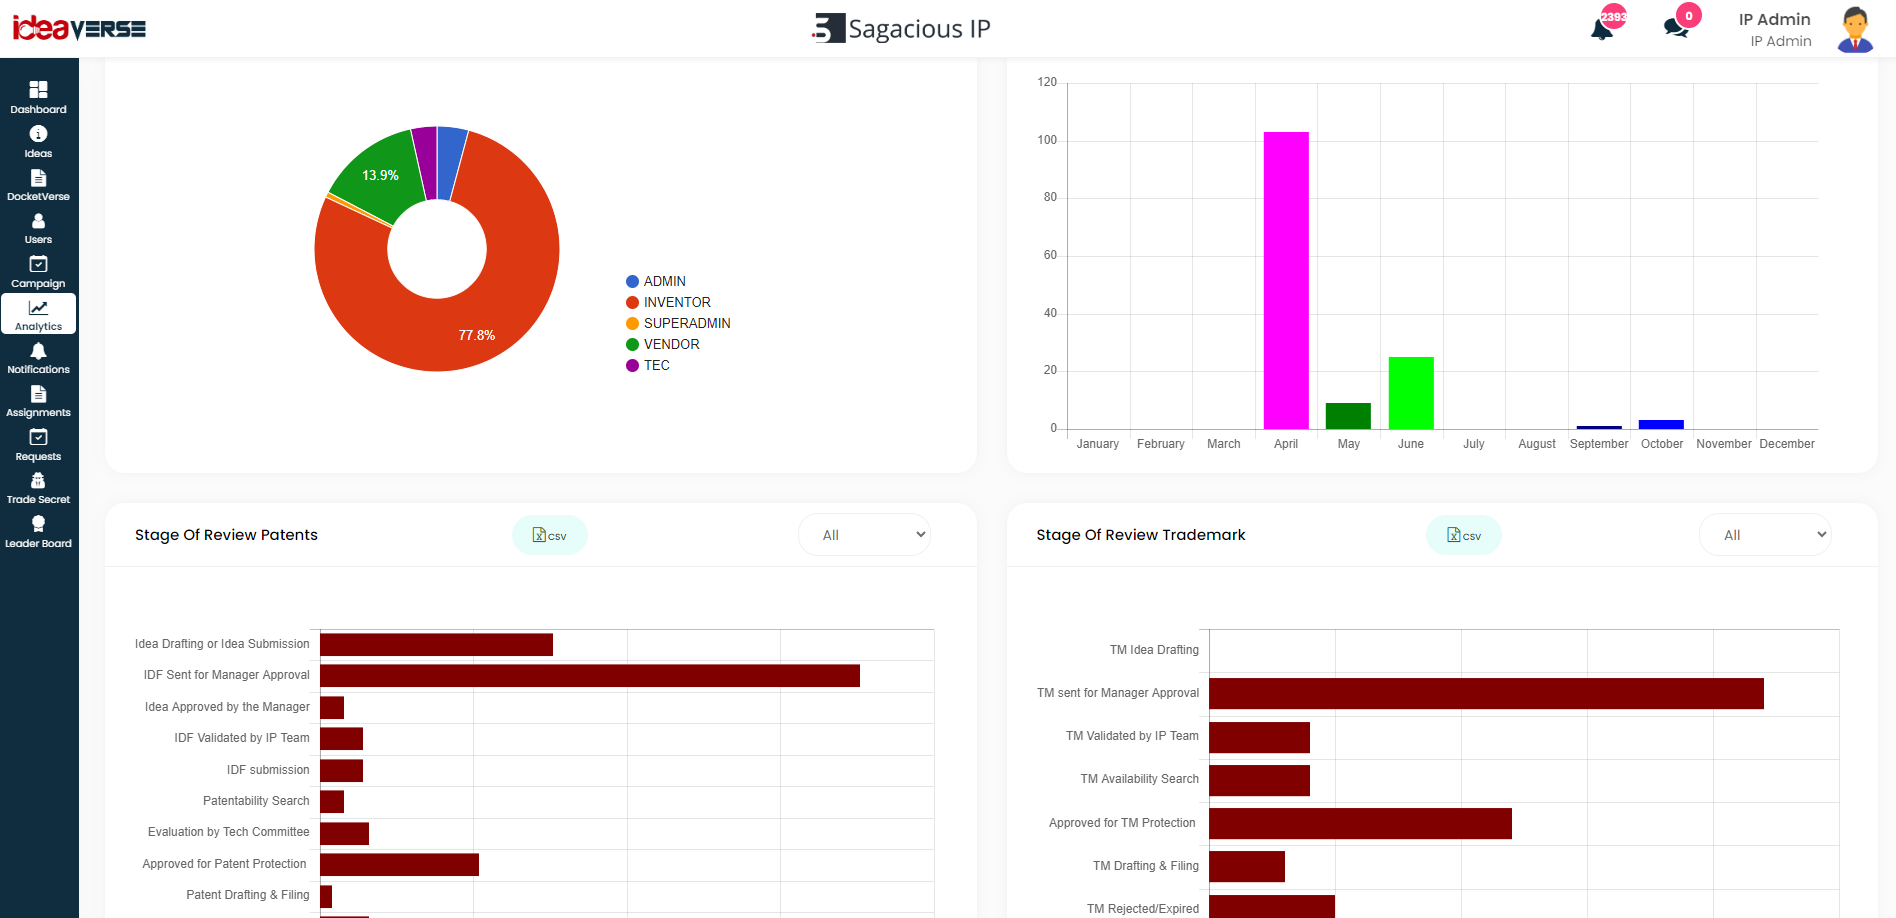Open Notifications in the sidebar

pyautogui.click(x=38, y=358)
